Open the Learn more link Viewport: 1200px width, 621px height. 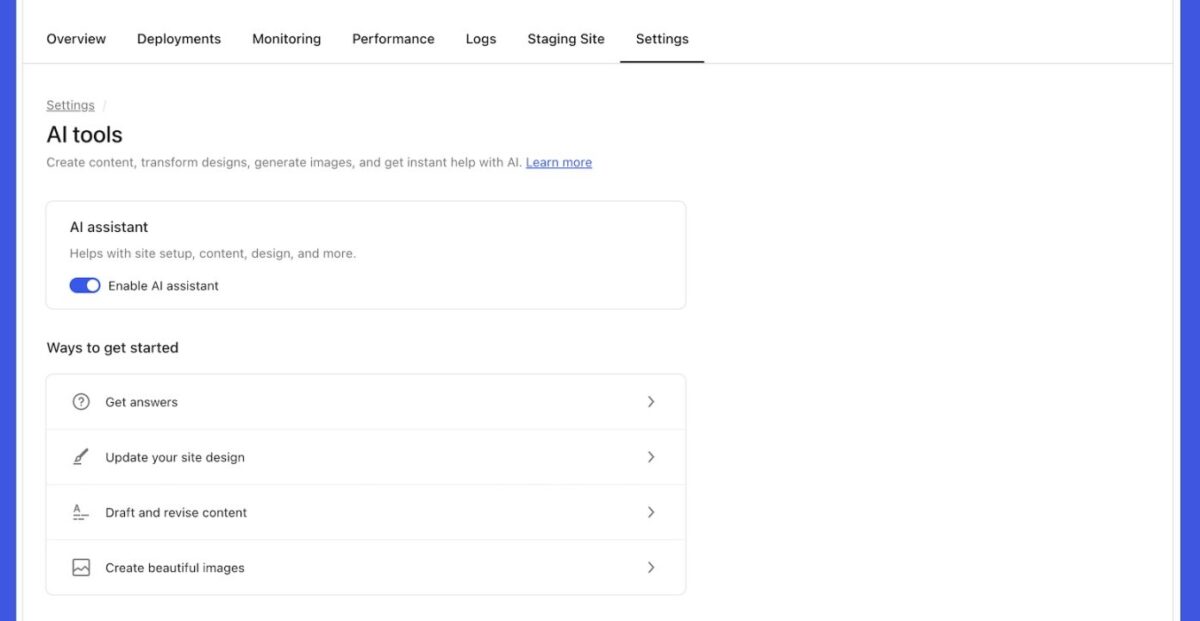click(x=558, y=162)
